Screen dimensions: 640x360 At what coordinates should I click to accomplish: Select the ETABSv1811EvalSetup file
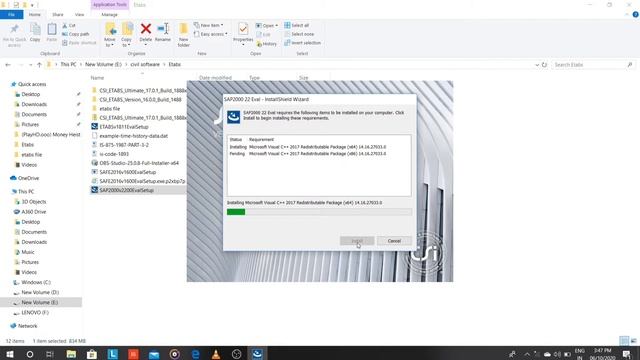tap(124, 127)
